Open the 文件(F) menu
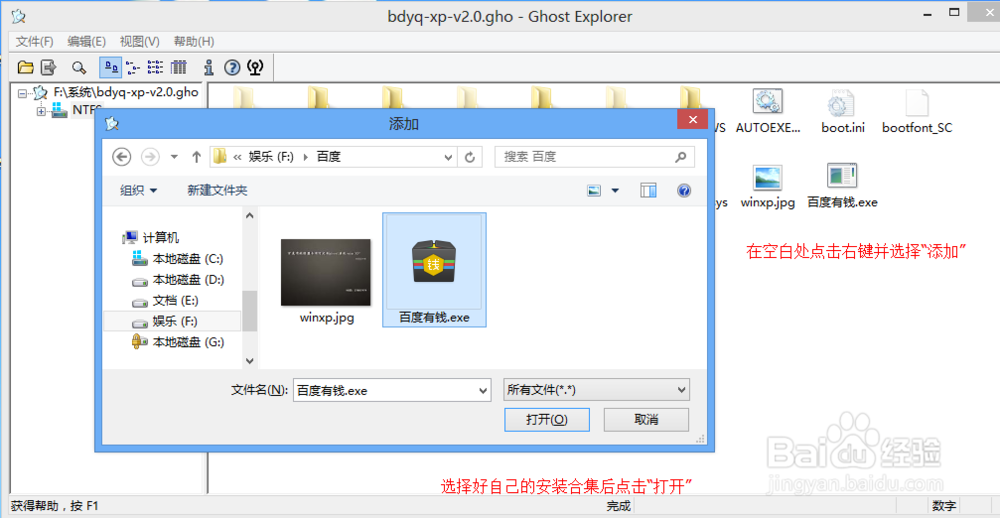The width and height of the screenshot is (1000, 518). point(34,41)
